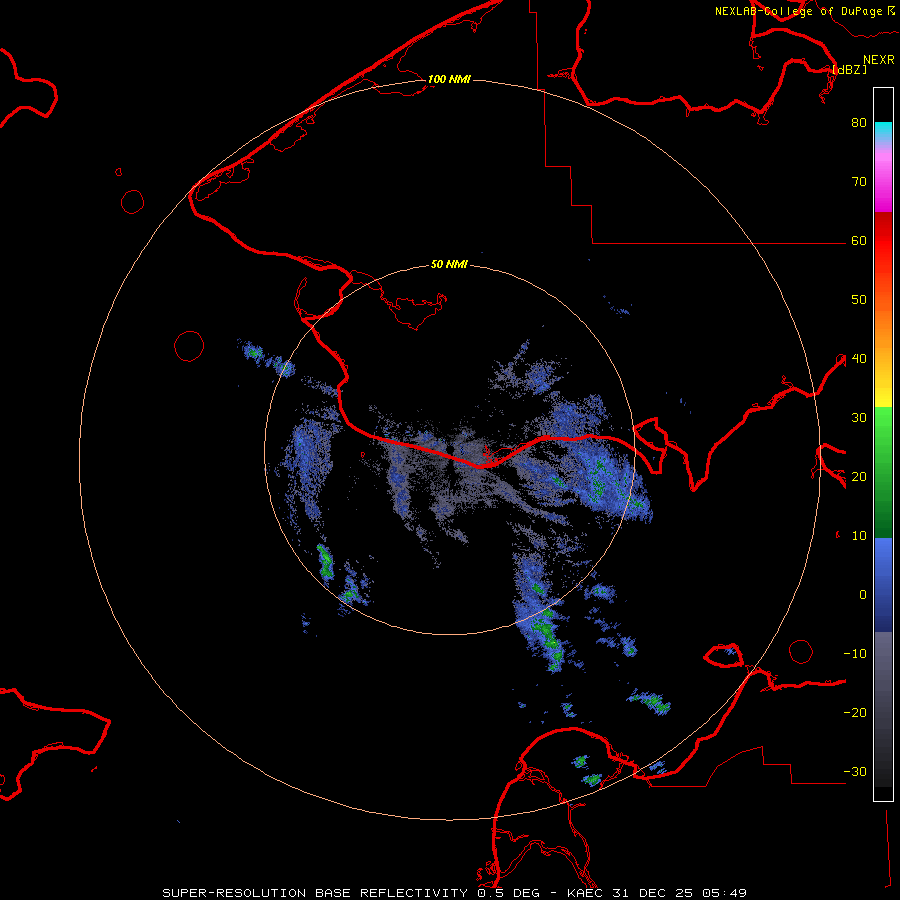Click the "31 DEC 25" date in the footer

point(654,893)
